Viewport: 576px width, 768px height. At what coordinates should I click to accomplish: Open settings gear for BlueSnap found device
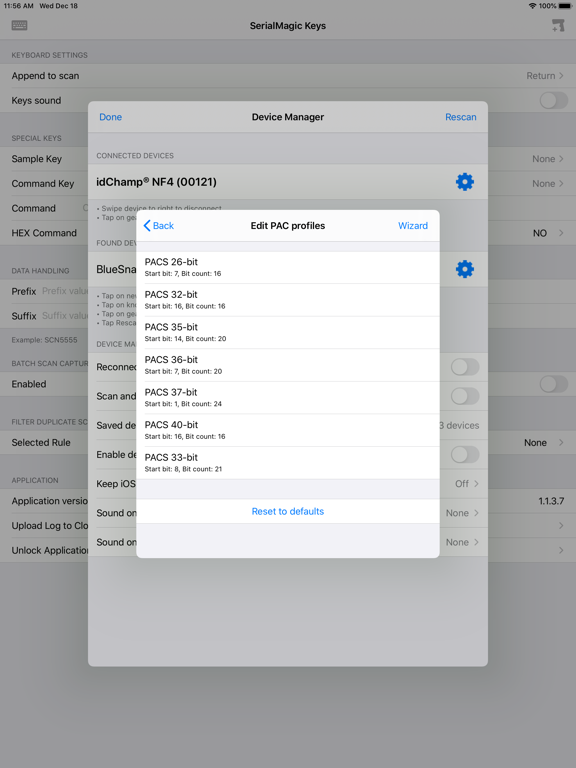pyautogui.click(x=464, y=269)
